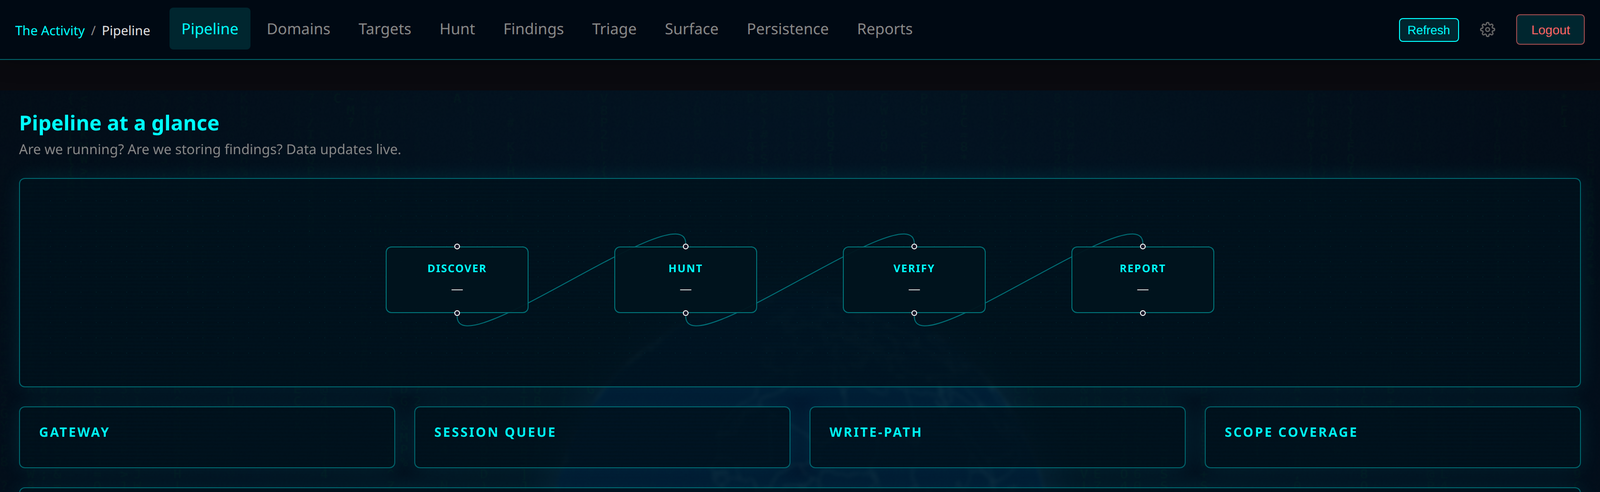Screen dimensions: 1600x492
Task: Open the Targets tab
Action: coord(385,29)
